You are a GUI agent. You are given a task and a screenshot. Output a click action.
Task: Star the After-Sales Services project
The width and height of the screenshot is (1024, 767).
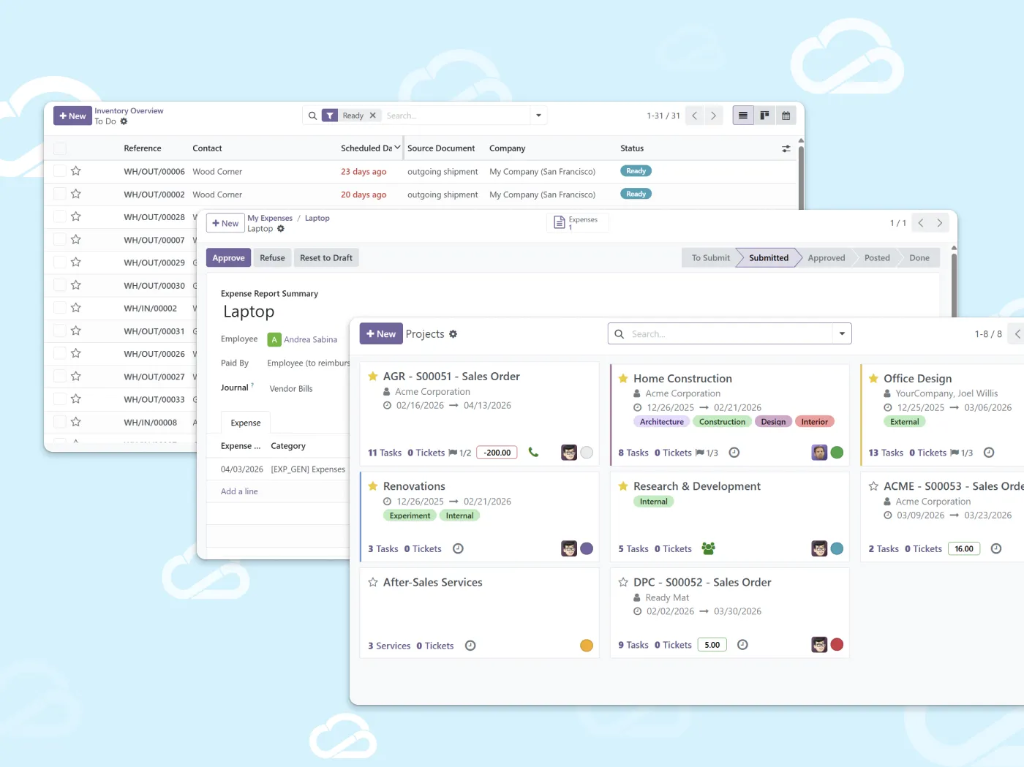point(373,582)
